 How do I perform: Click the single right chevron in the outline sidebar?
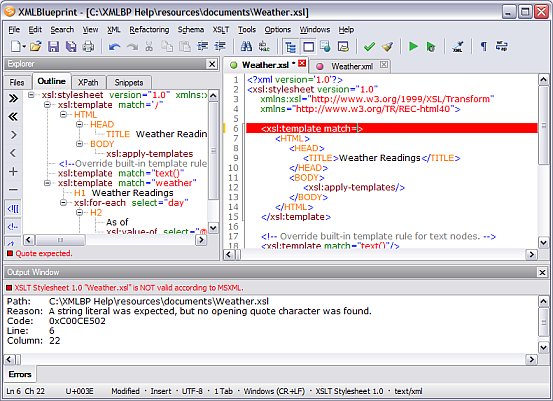point(13,135)
